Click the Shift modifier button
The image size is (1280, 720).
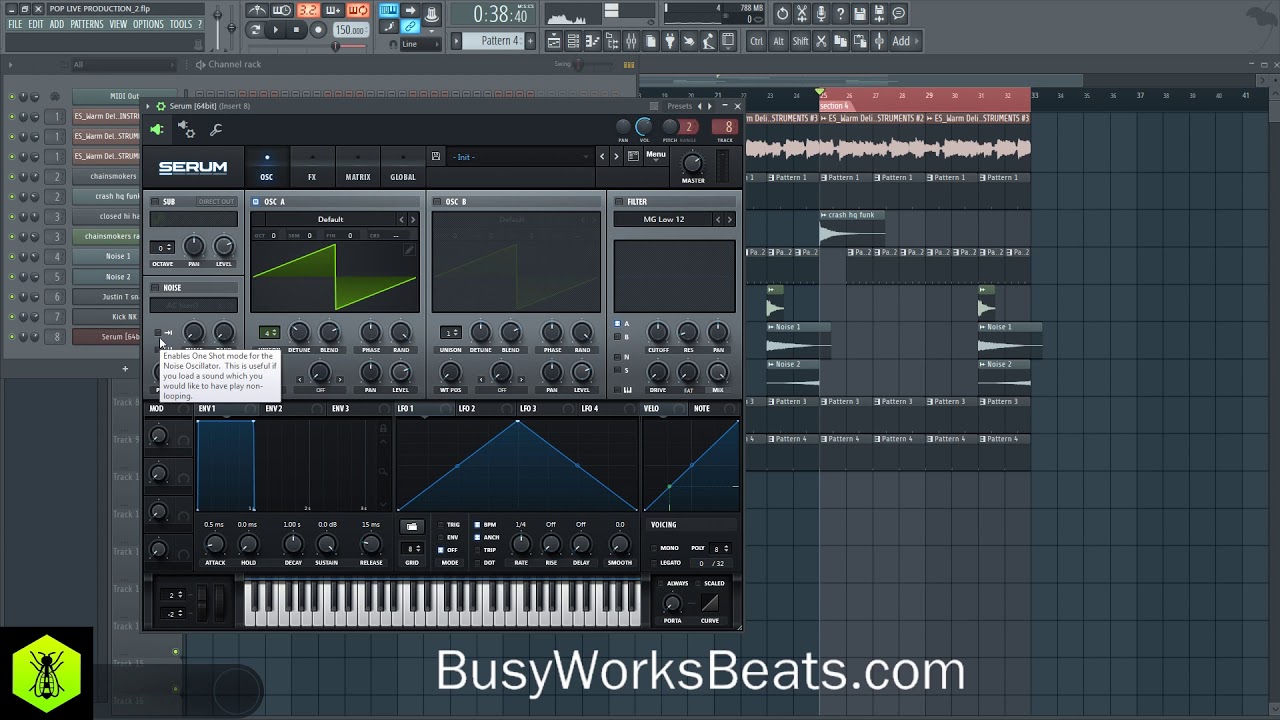(800, 41)
